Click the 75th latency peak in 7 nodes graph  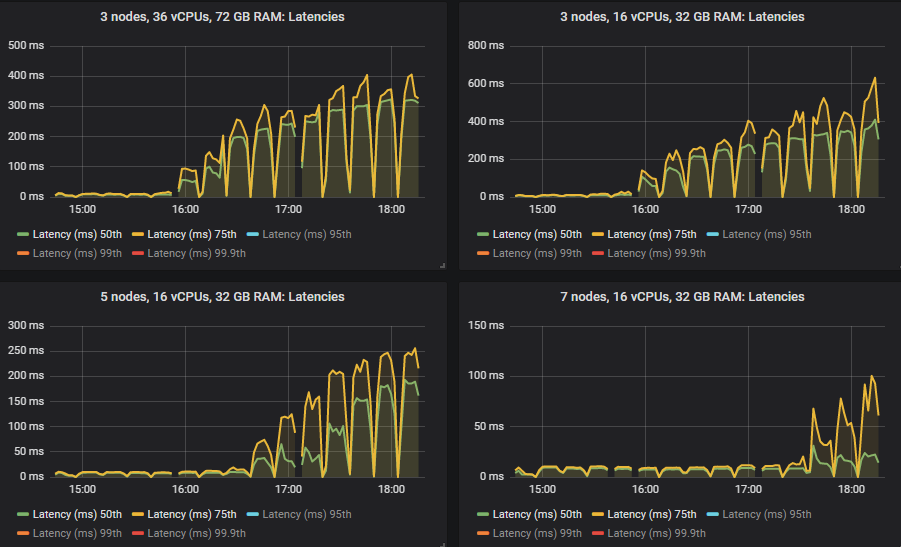tap(872, 377)
